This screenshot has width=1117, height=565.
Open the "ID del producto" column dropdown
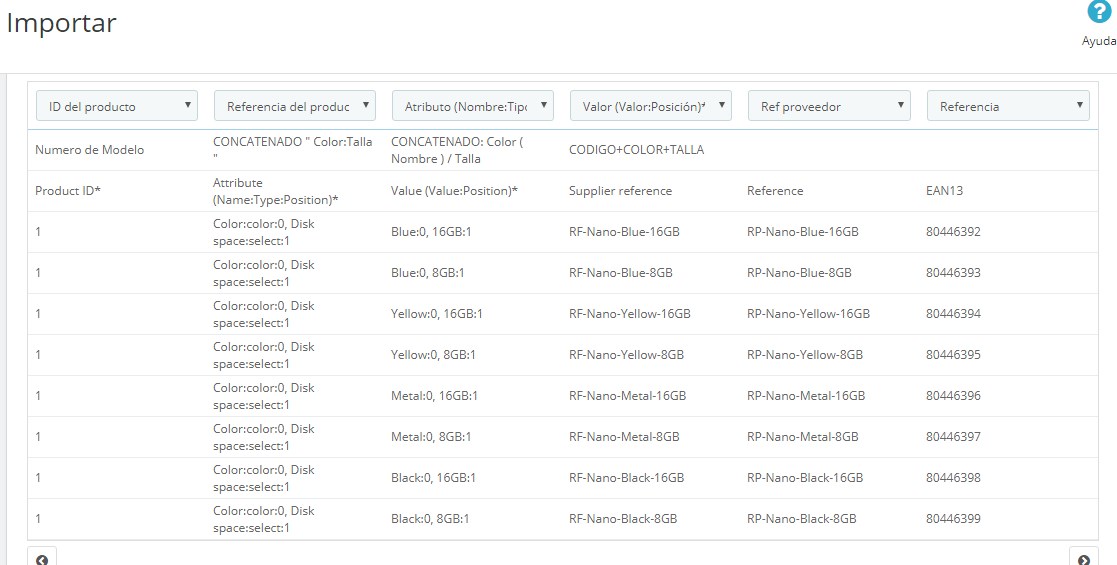pyautogui.click(x=117, y=106)
